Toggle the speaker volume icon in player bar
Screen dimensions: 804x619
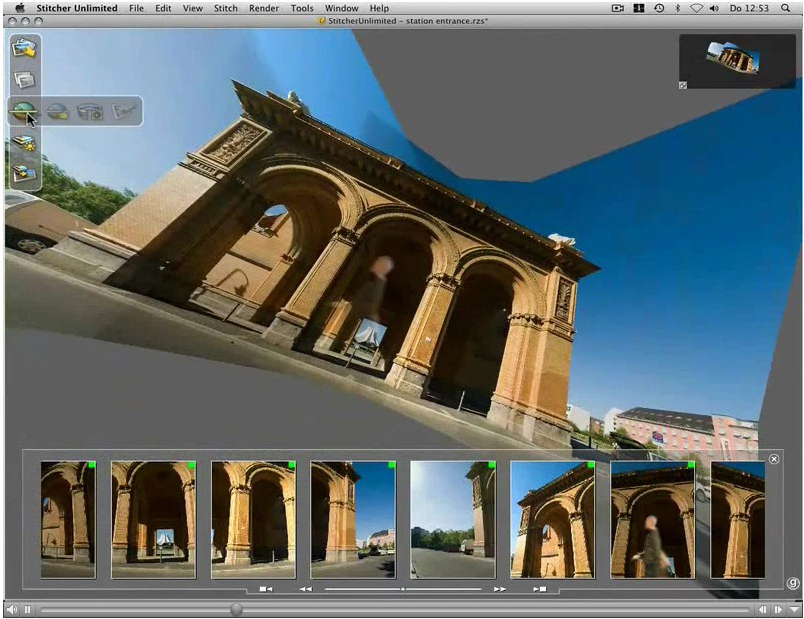[11, 609]
